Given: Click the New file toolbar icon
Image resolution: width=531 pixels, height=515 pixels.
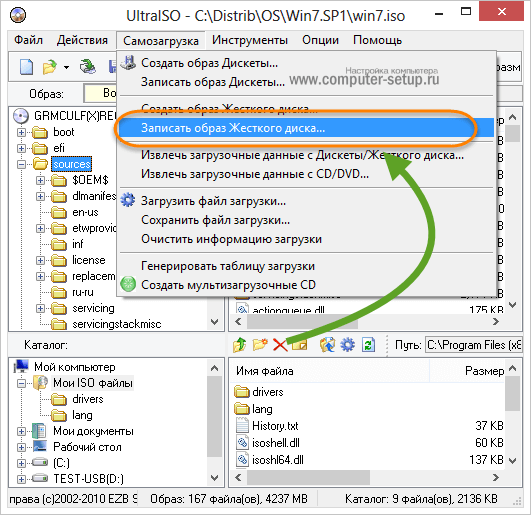Looking at the screenshot, I should [26, 67].
